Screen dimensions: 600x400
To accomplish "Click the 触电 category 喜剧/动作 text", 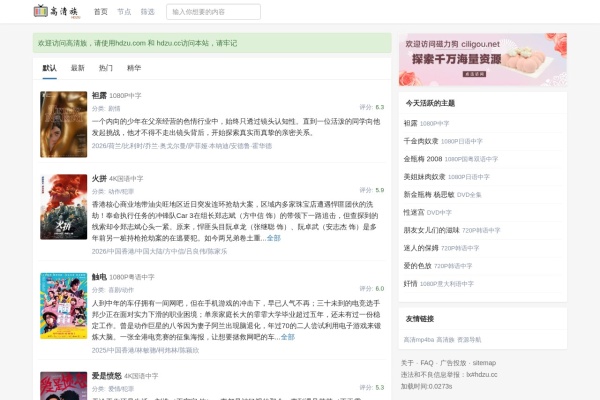I will tap(121, 290).
